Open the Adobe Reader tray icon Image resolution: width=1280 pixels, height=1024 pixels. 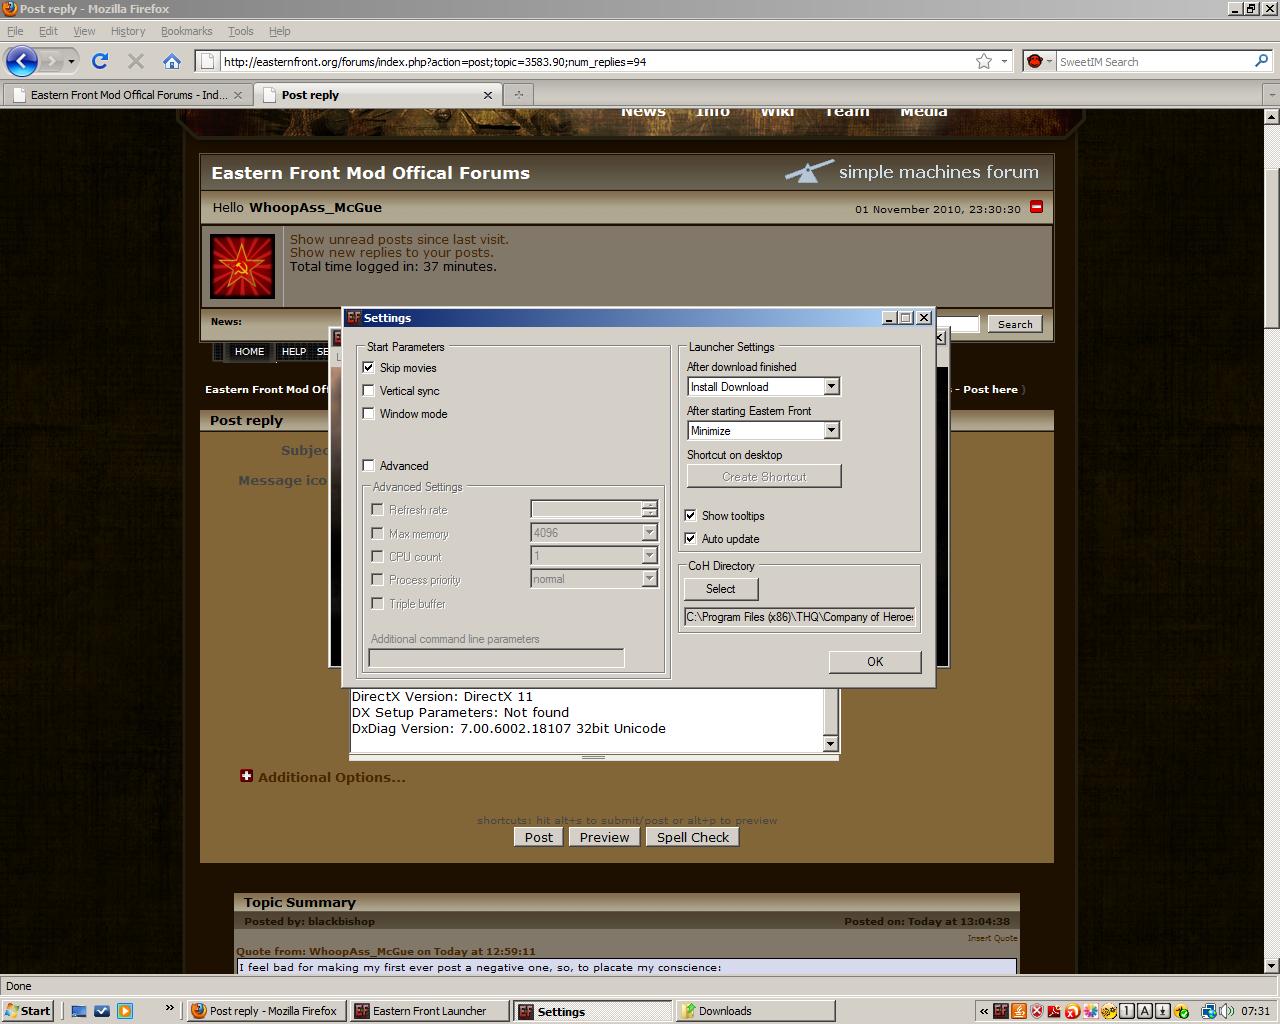pos(1054,1011)
